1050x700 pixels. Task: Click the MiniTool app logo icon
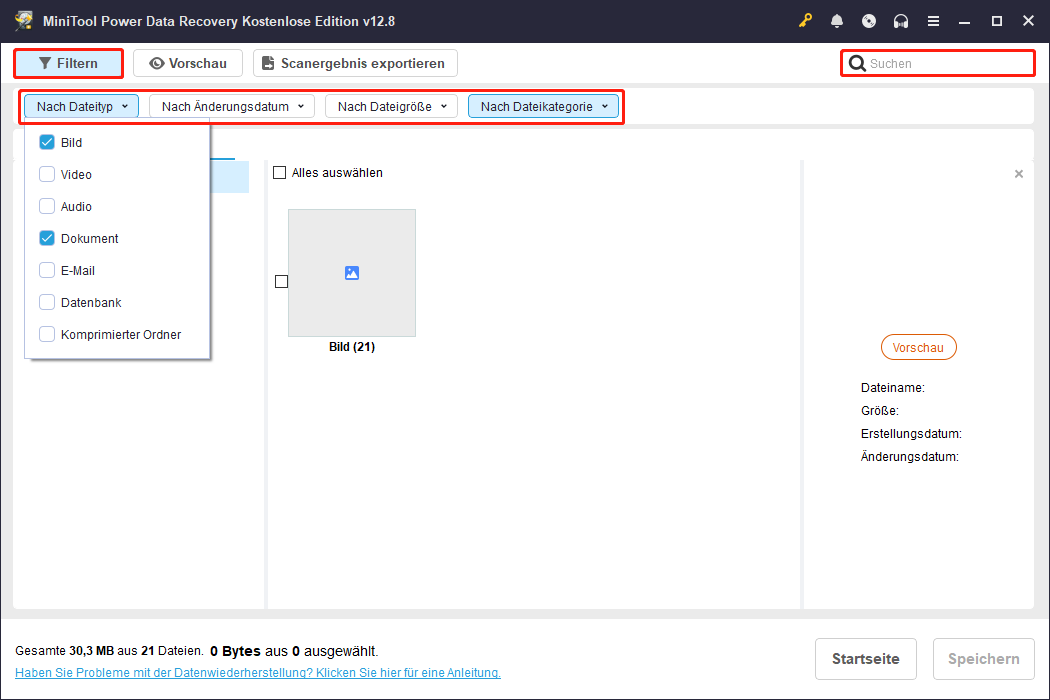24,21
